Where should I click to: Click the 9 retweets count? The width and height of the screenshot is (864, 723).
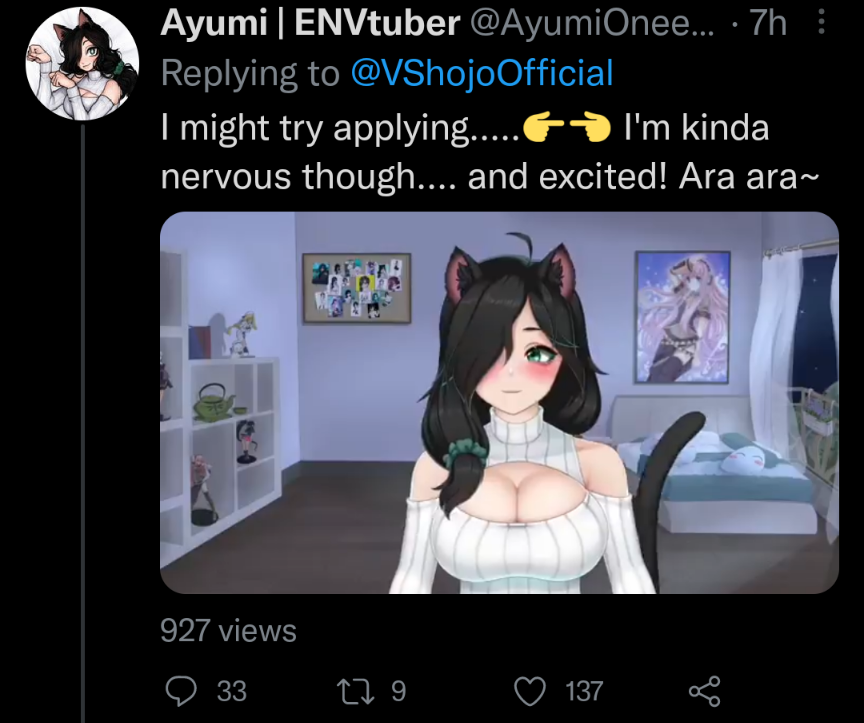(398, 691)
